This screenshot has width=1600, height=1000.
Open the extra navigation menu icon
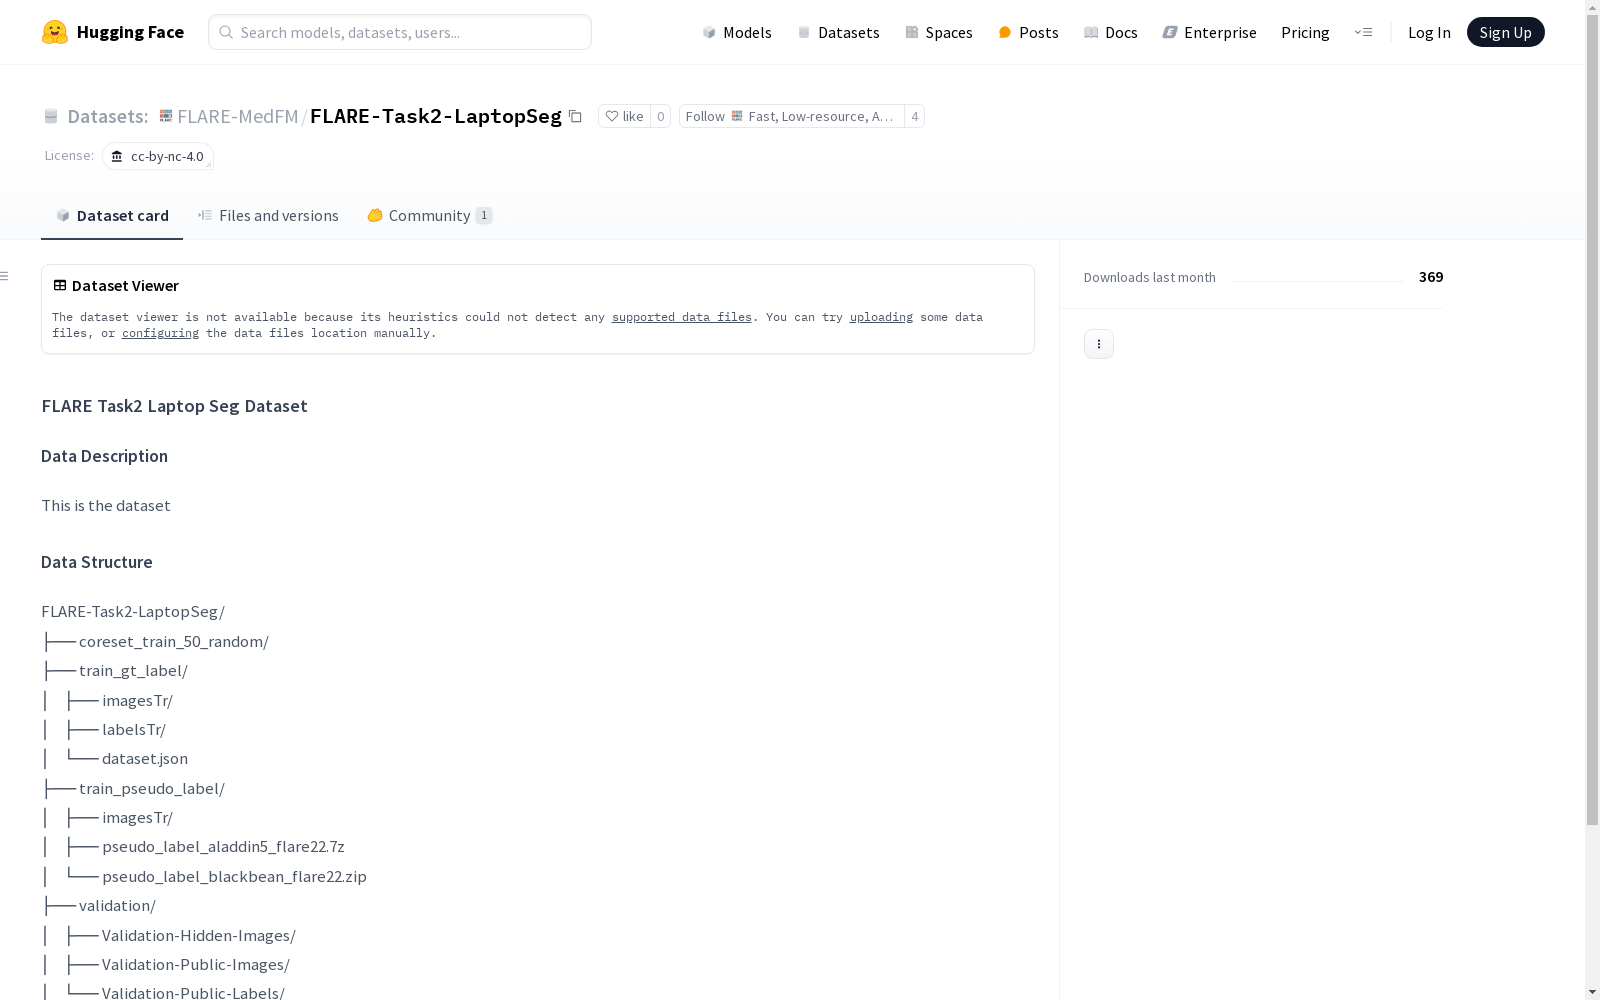coord(1363,32)
